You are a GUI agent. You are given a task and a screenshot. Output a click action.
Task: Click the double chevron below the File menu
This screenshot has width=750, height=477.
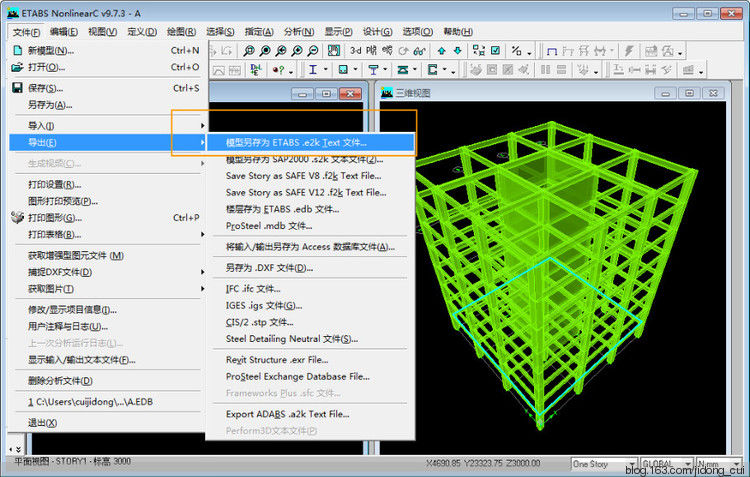coord(18,449)
